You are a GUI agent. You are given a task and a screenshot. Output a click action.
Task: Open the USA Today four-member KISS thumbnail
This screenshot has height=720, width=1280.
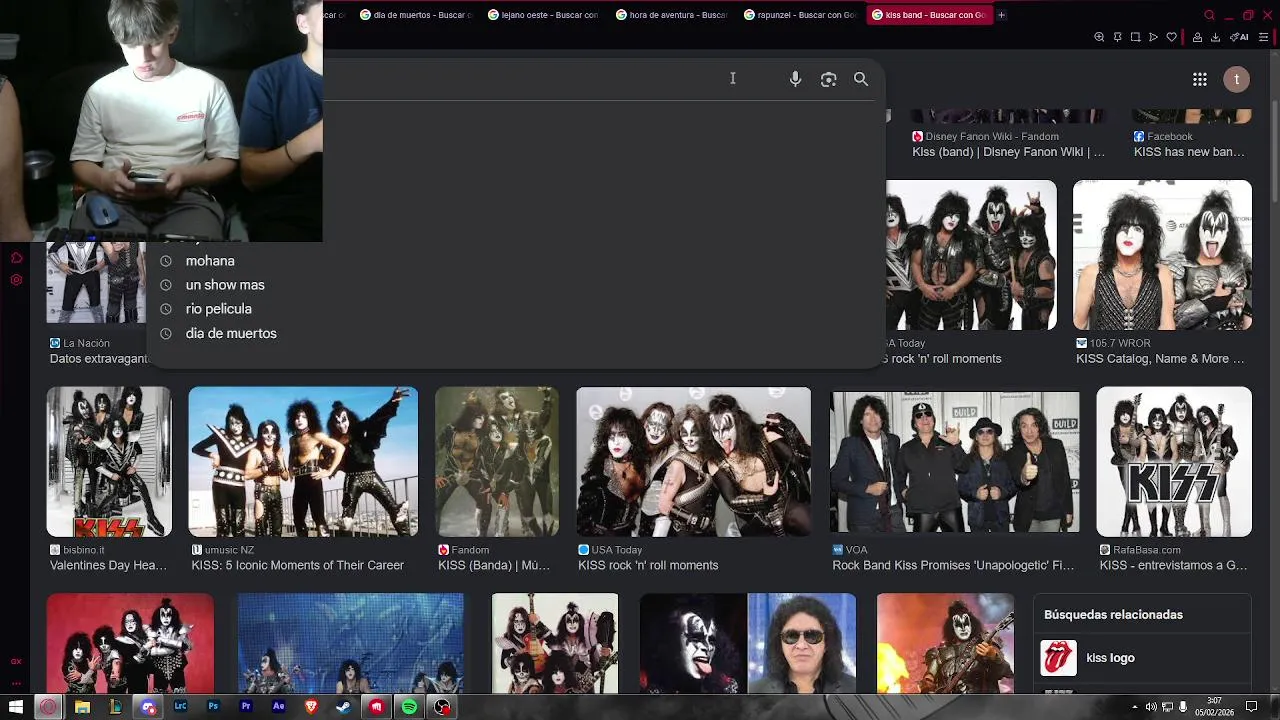click(694, 462)
